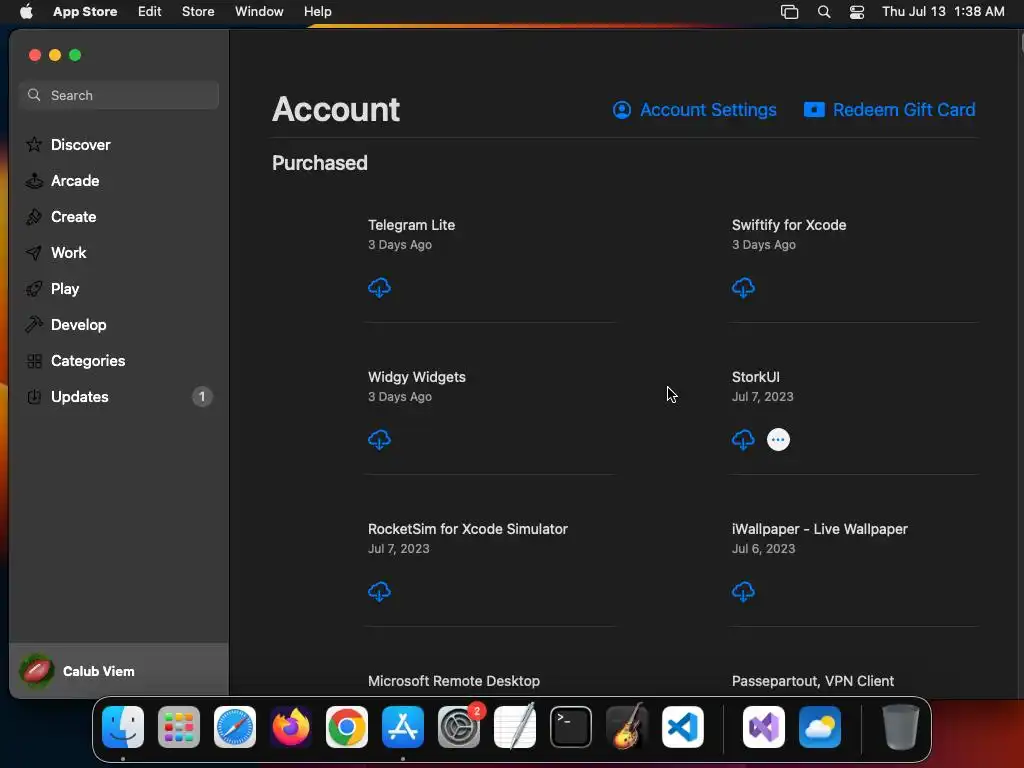Click the Discover star icon in sidebar
Viewport: 1024px width, 768px height.
[34, 144]
